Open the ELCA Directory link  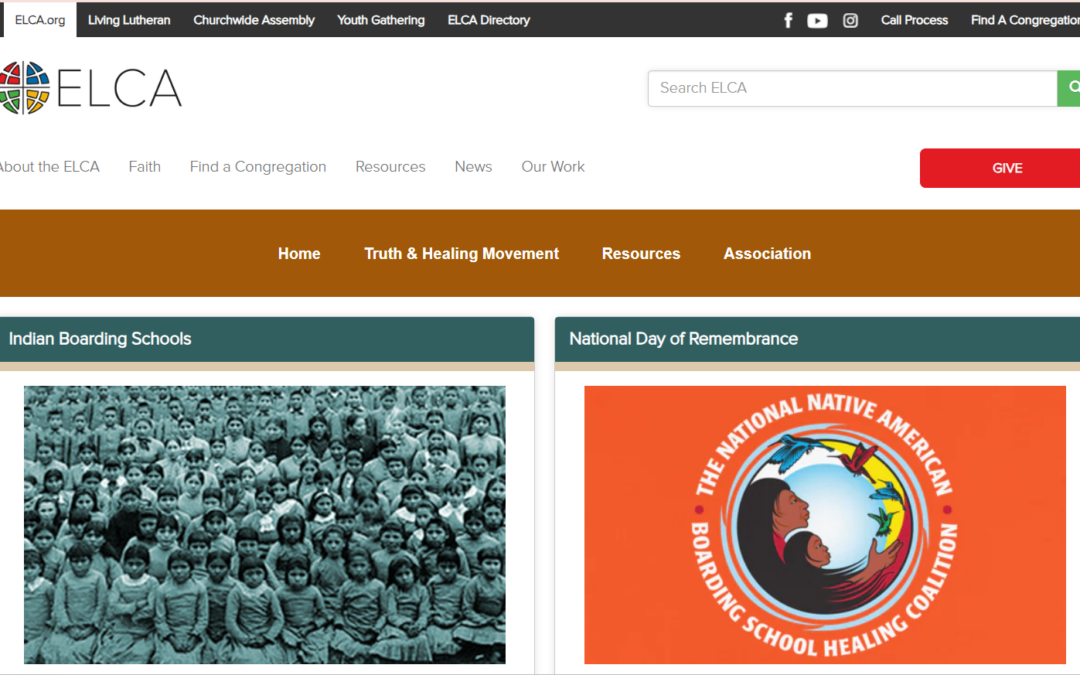pos(489,20)
